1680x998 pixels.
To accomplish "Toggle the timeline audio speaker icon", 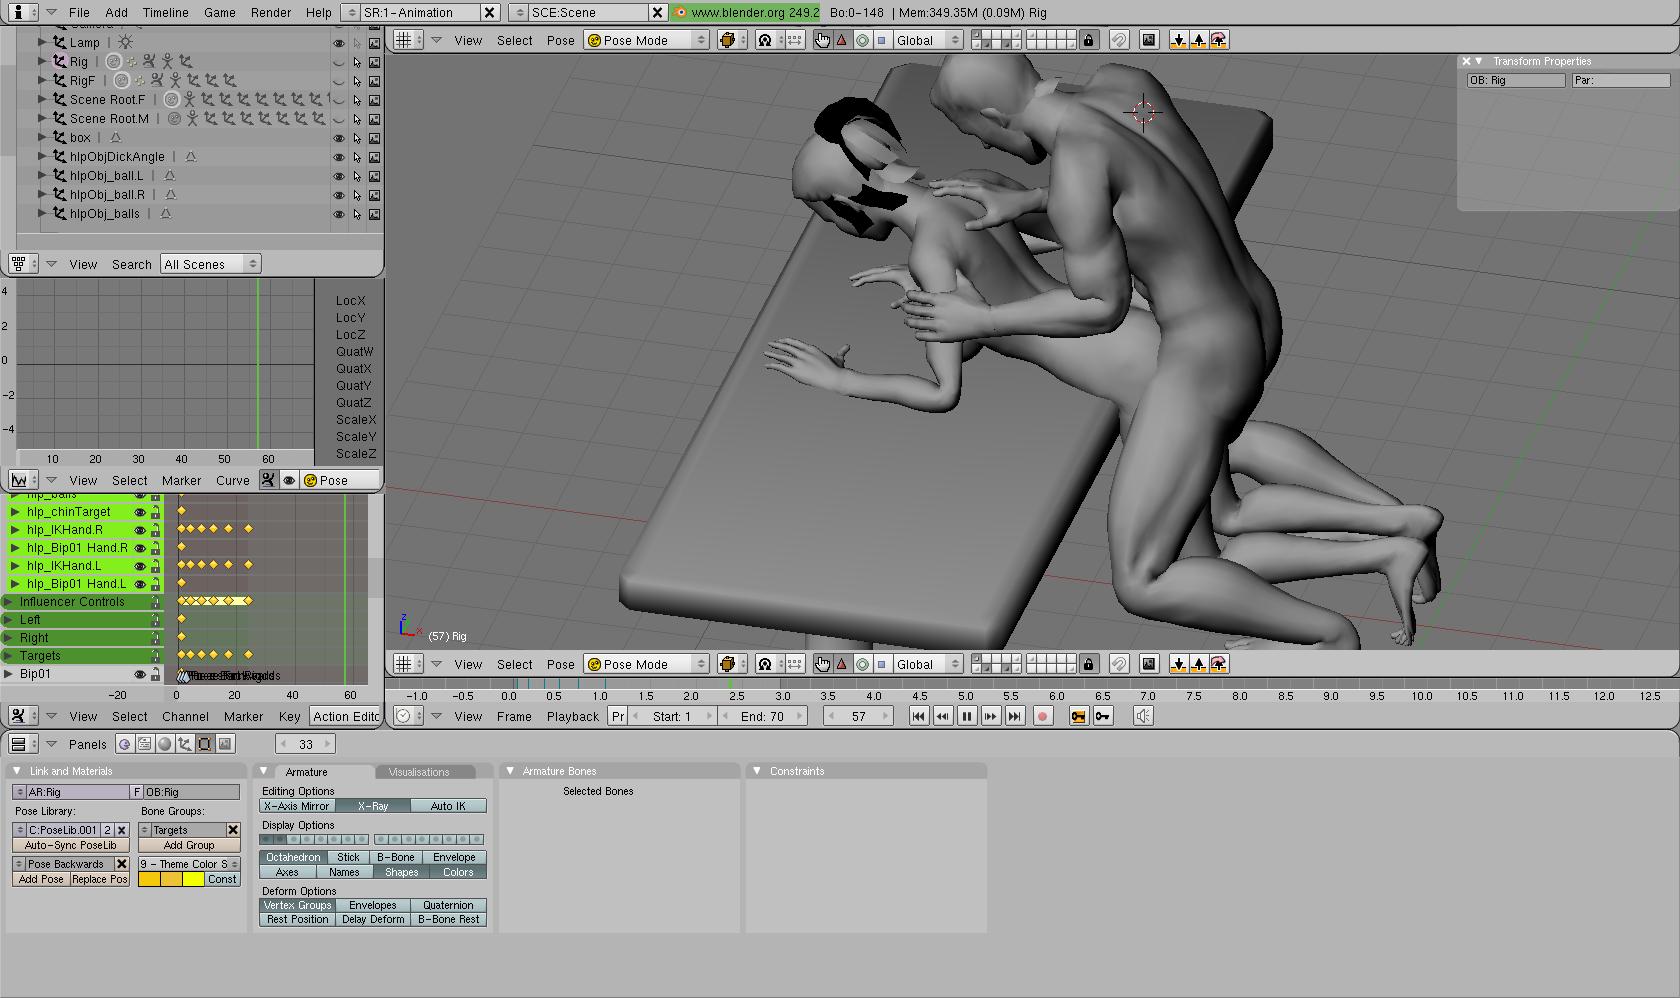I will coord(1143,716).
